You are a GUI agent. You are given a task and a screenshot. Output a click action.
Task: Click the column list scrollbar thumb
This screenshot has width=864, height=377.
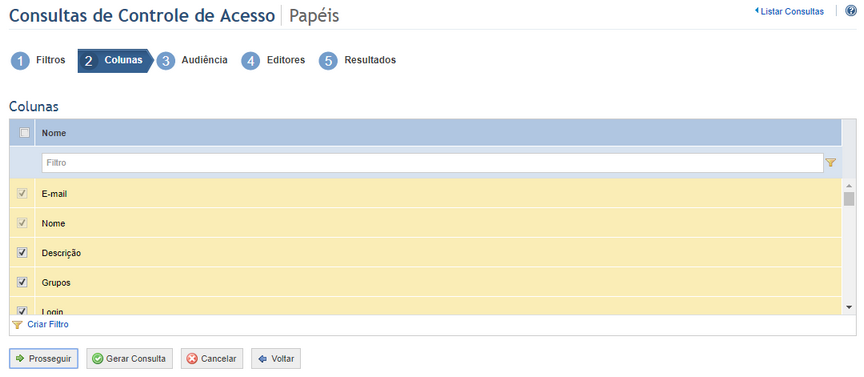point(849,199)
